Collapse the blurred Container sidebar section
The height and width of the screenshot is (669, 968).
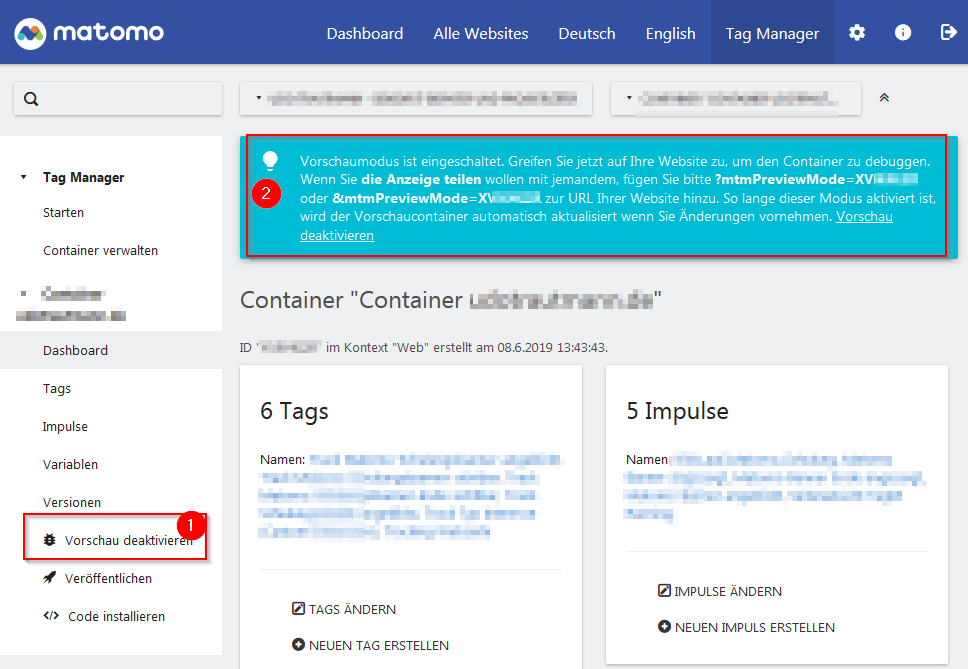23,294
